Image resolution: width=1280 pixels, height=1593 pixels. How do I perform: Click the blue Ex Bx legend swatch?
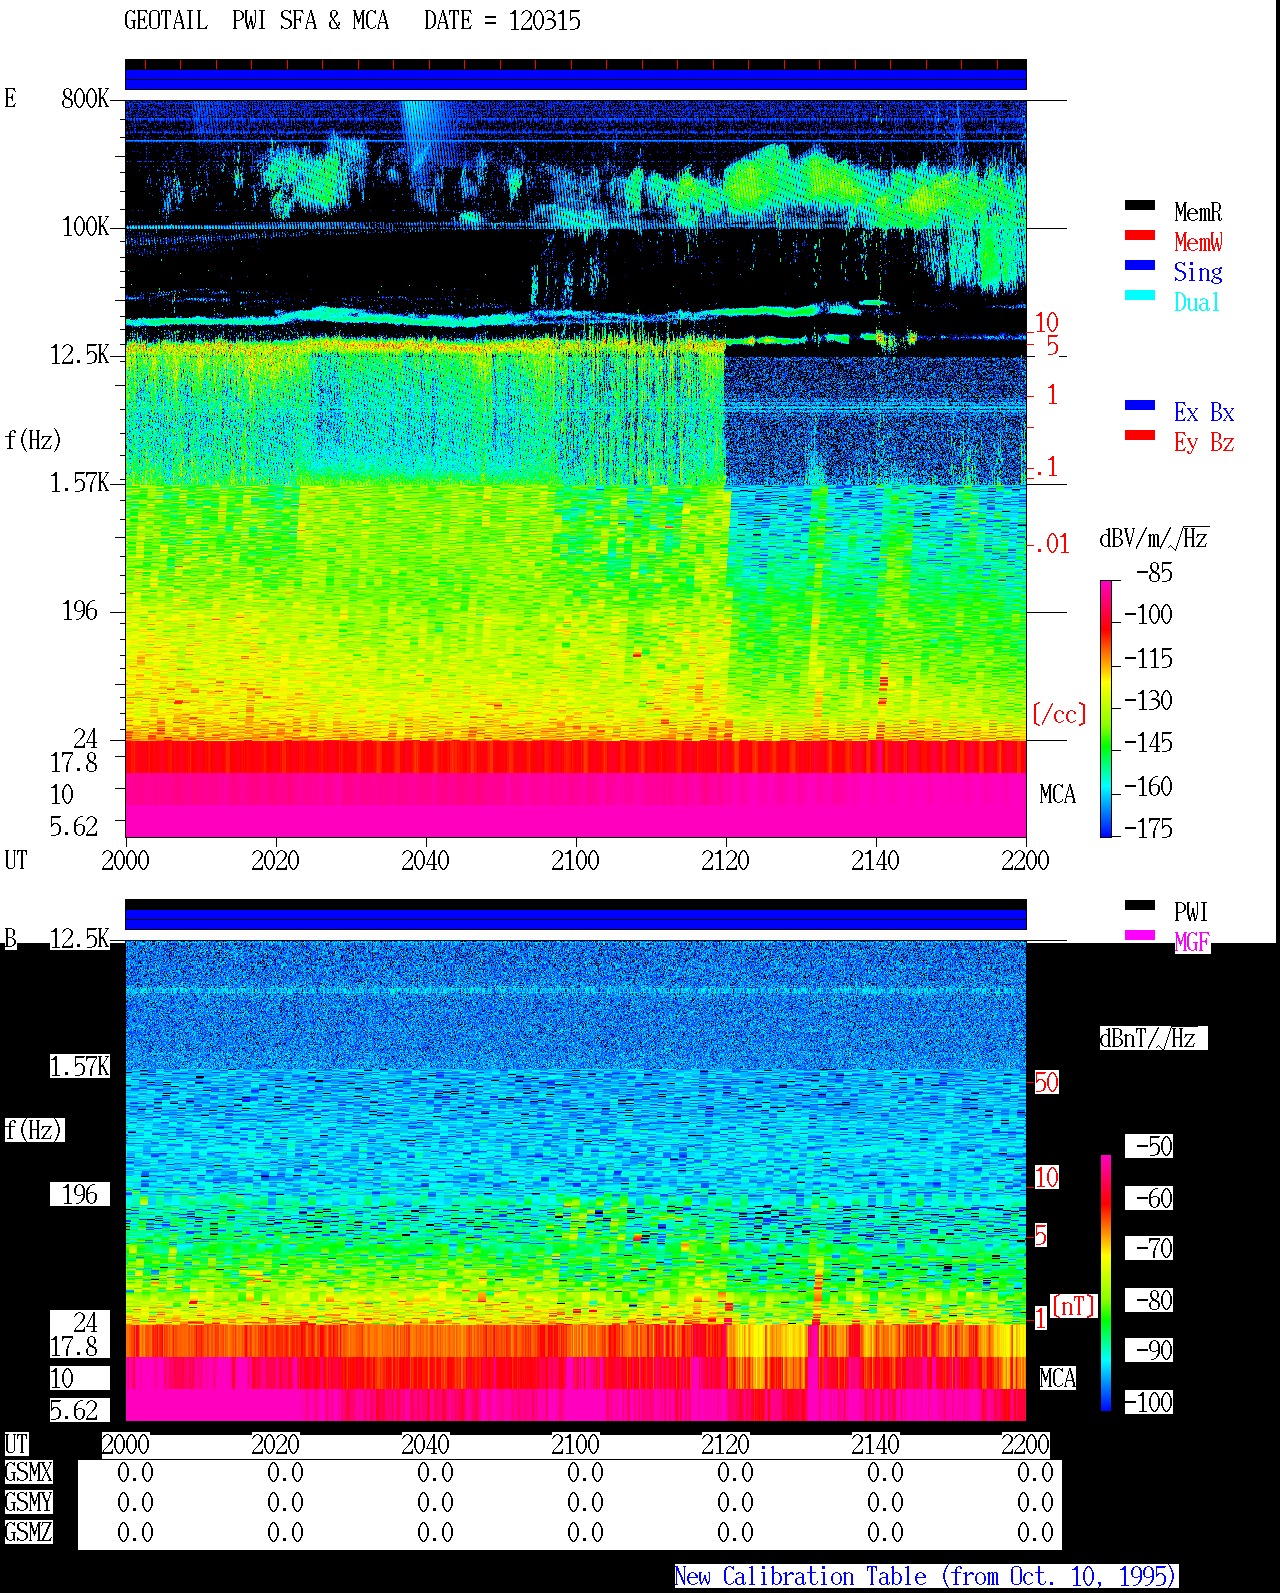coord(1140,406)
